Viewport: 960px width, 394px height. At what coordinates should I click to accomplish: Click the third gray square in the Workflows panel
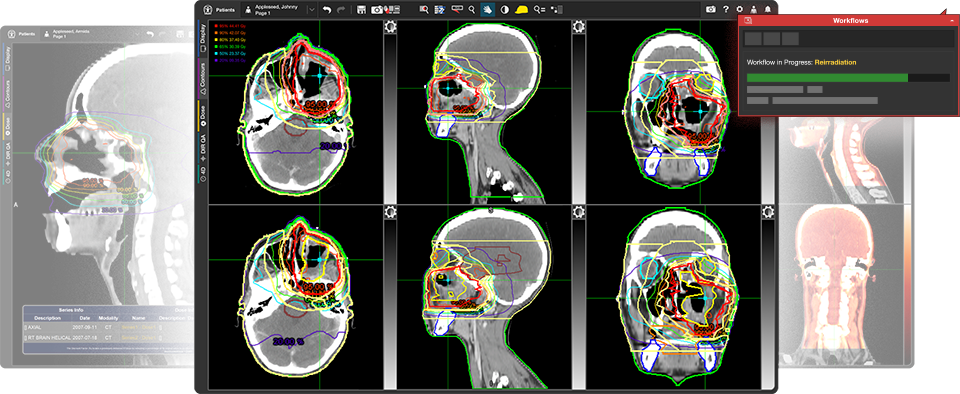(x=790, y=39)
